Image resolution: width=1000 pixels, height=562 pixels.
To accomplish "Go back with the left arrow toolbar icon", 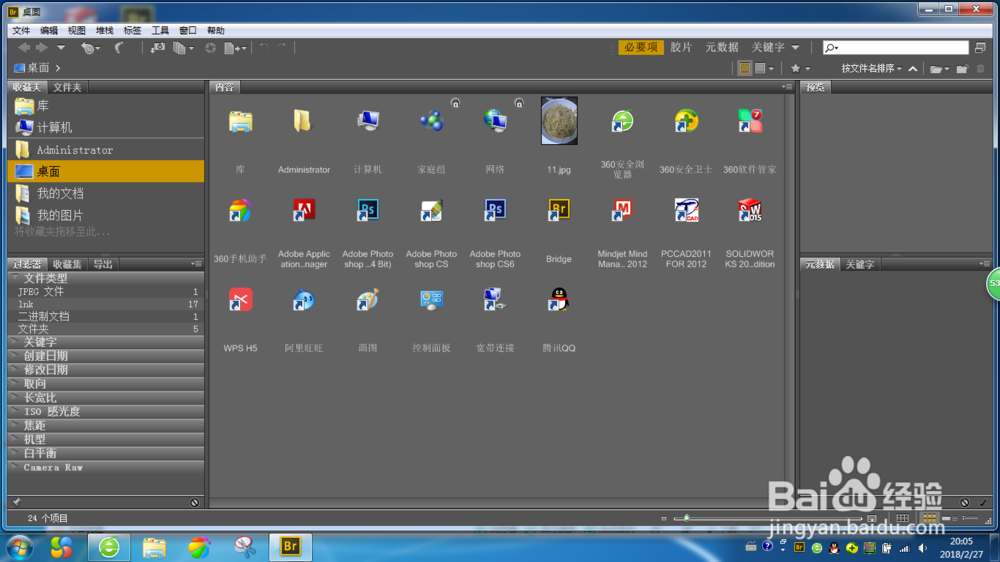I will point(24,47).
